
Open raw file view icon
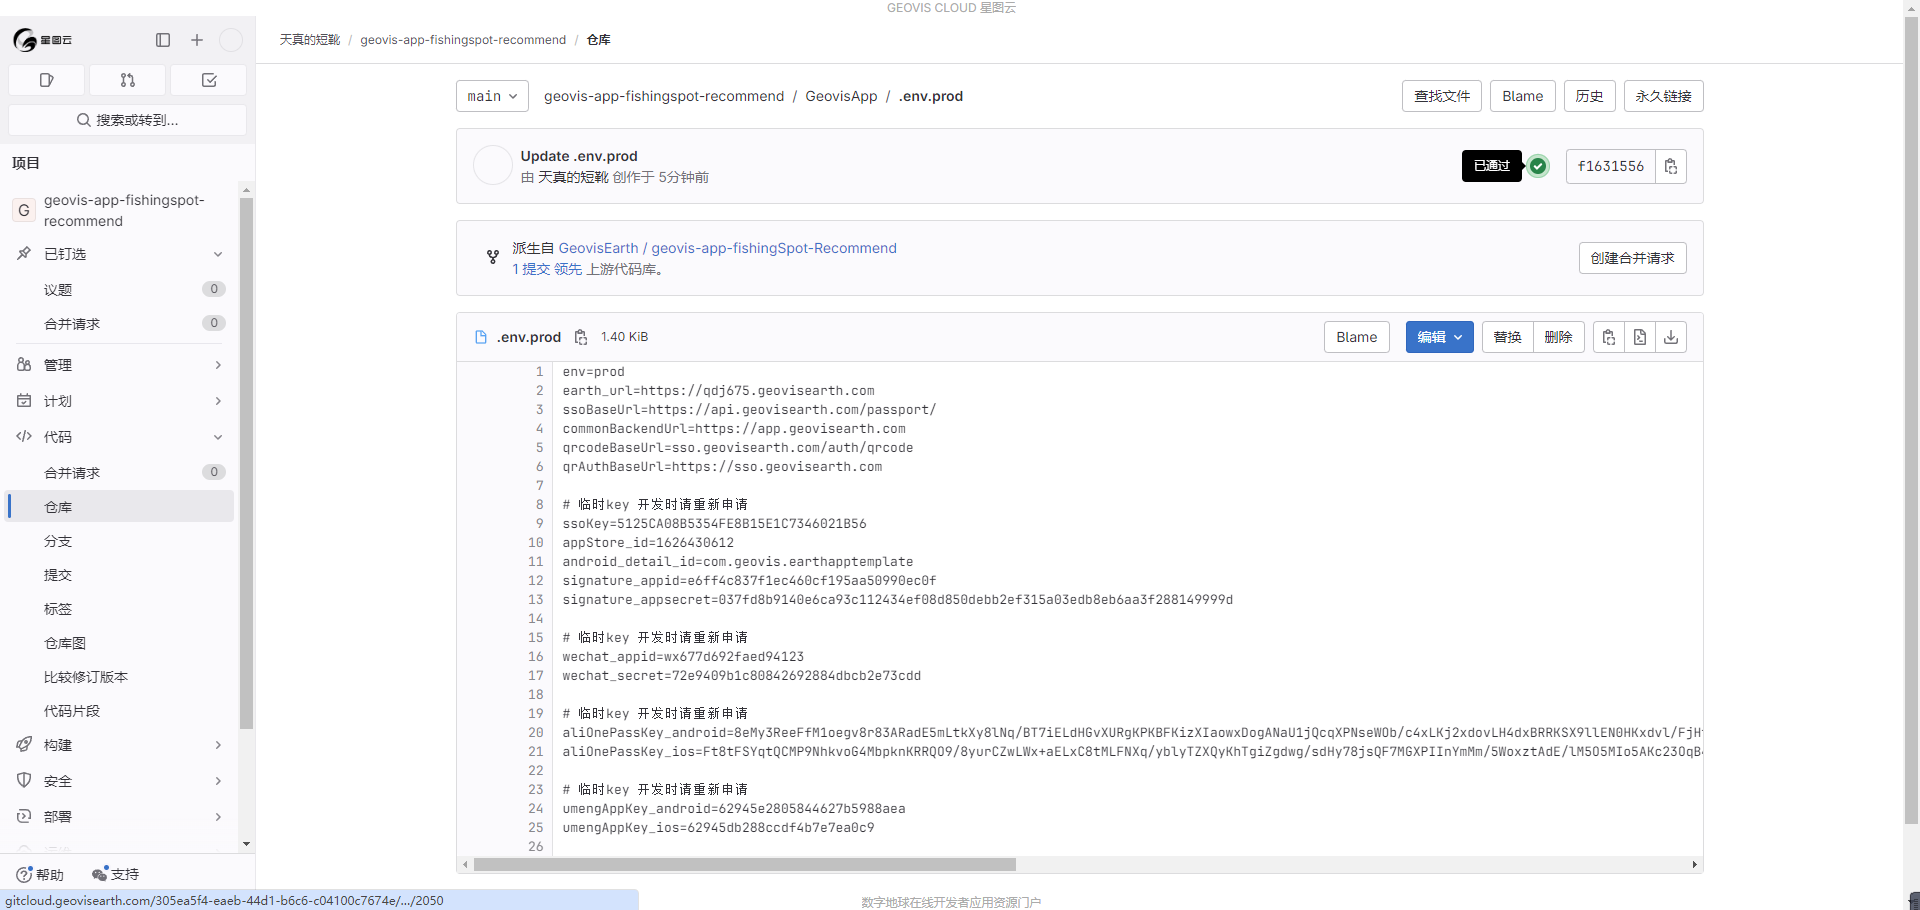pyautogui.click(x=1639, y=337)
